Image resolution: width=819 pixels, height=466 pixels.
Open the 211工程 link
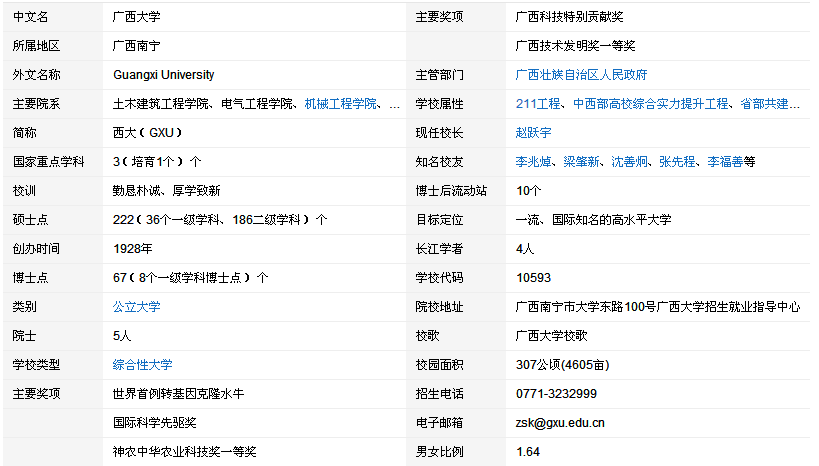pyautogui.click(x=538, y=104)
